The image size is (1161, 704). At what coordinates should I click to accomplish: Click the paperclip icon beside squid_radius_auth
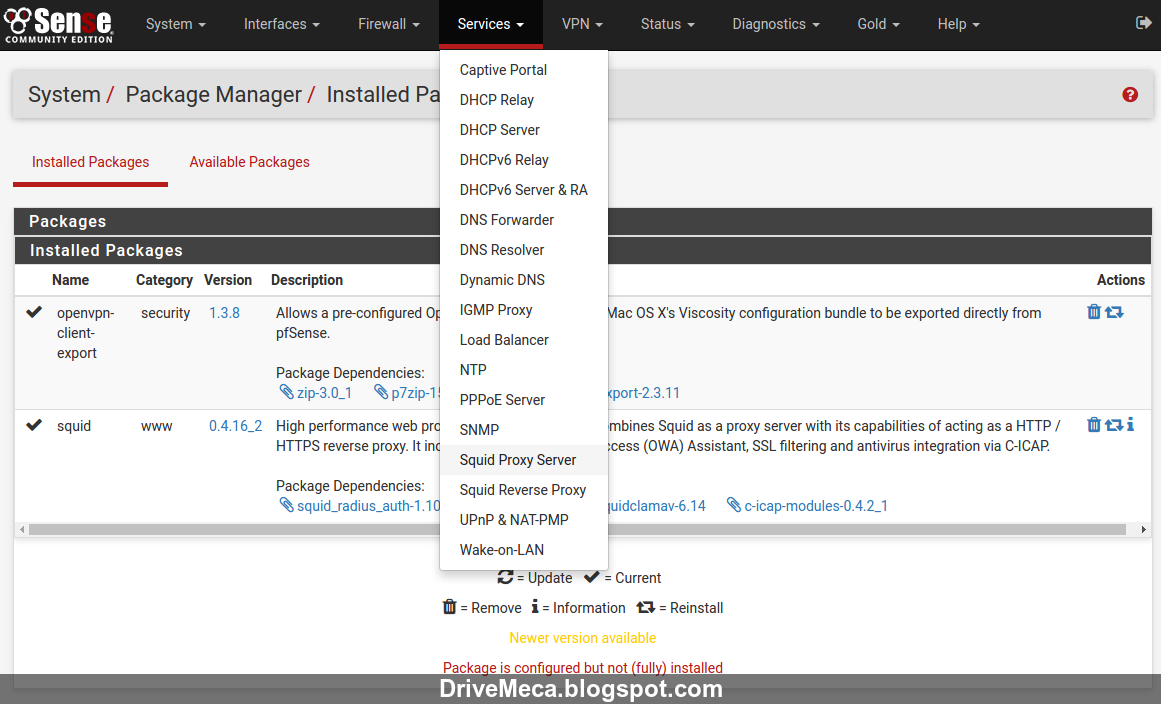pos(286,505)
